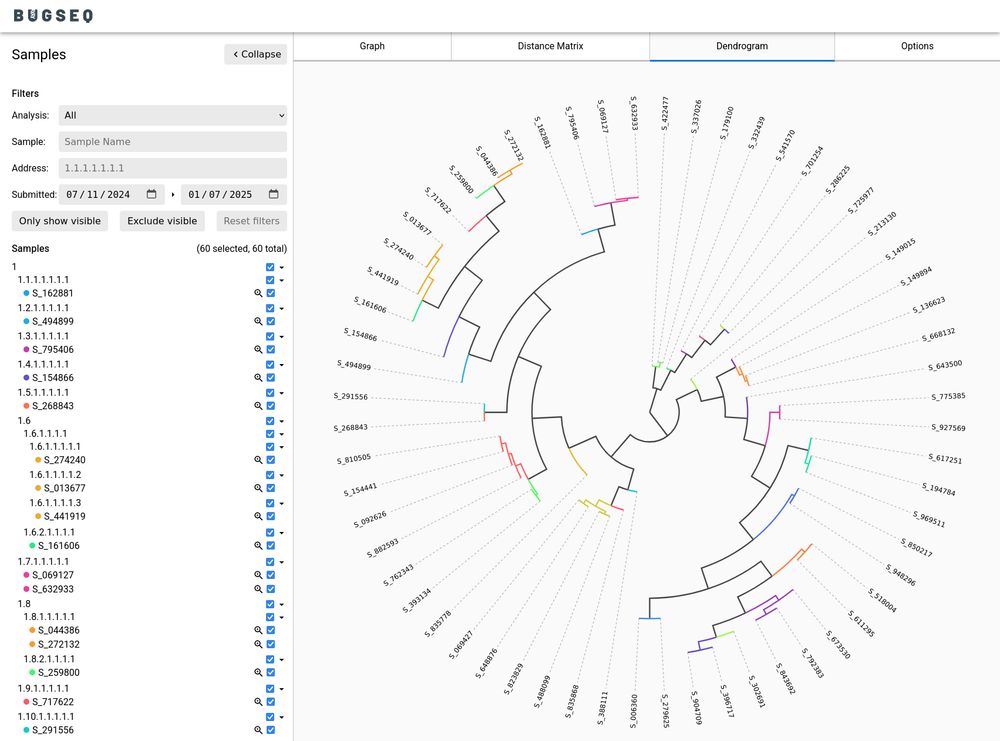Open the Options tab

(917, 46)
